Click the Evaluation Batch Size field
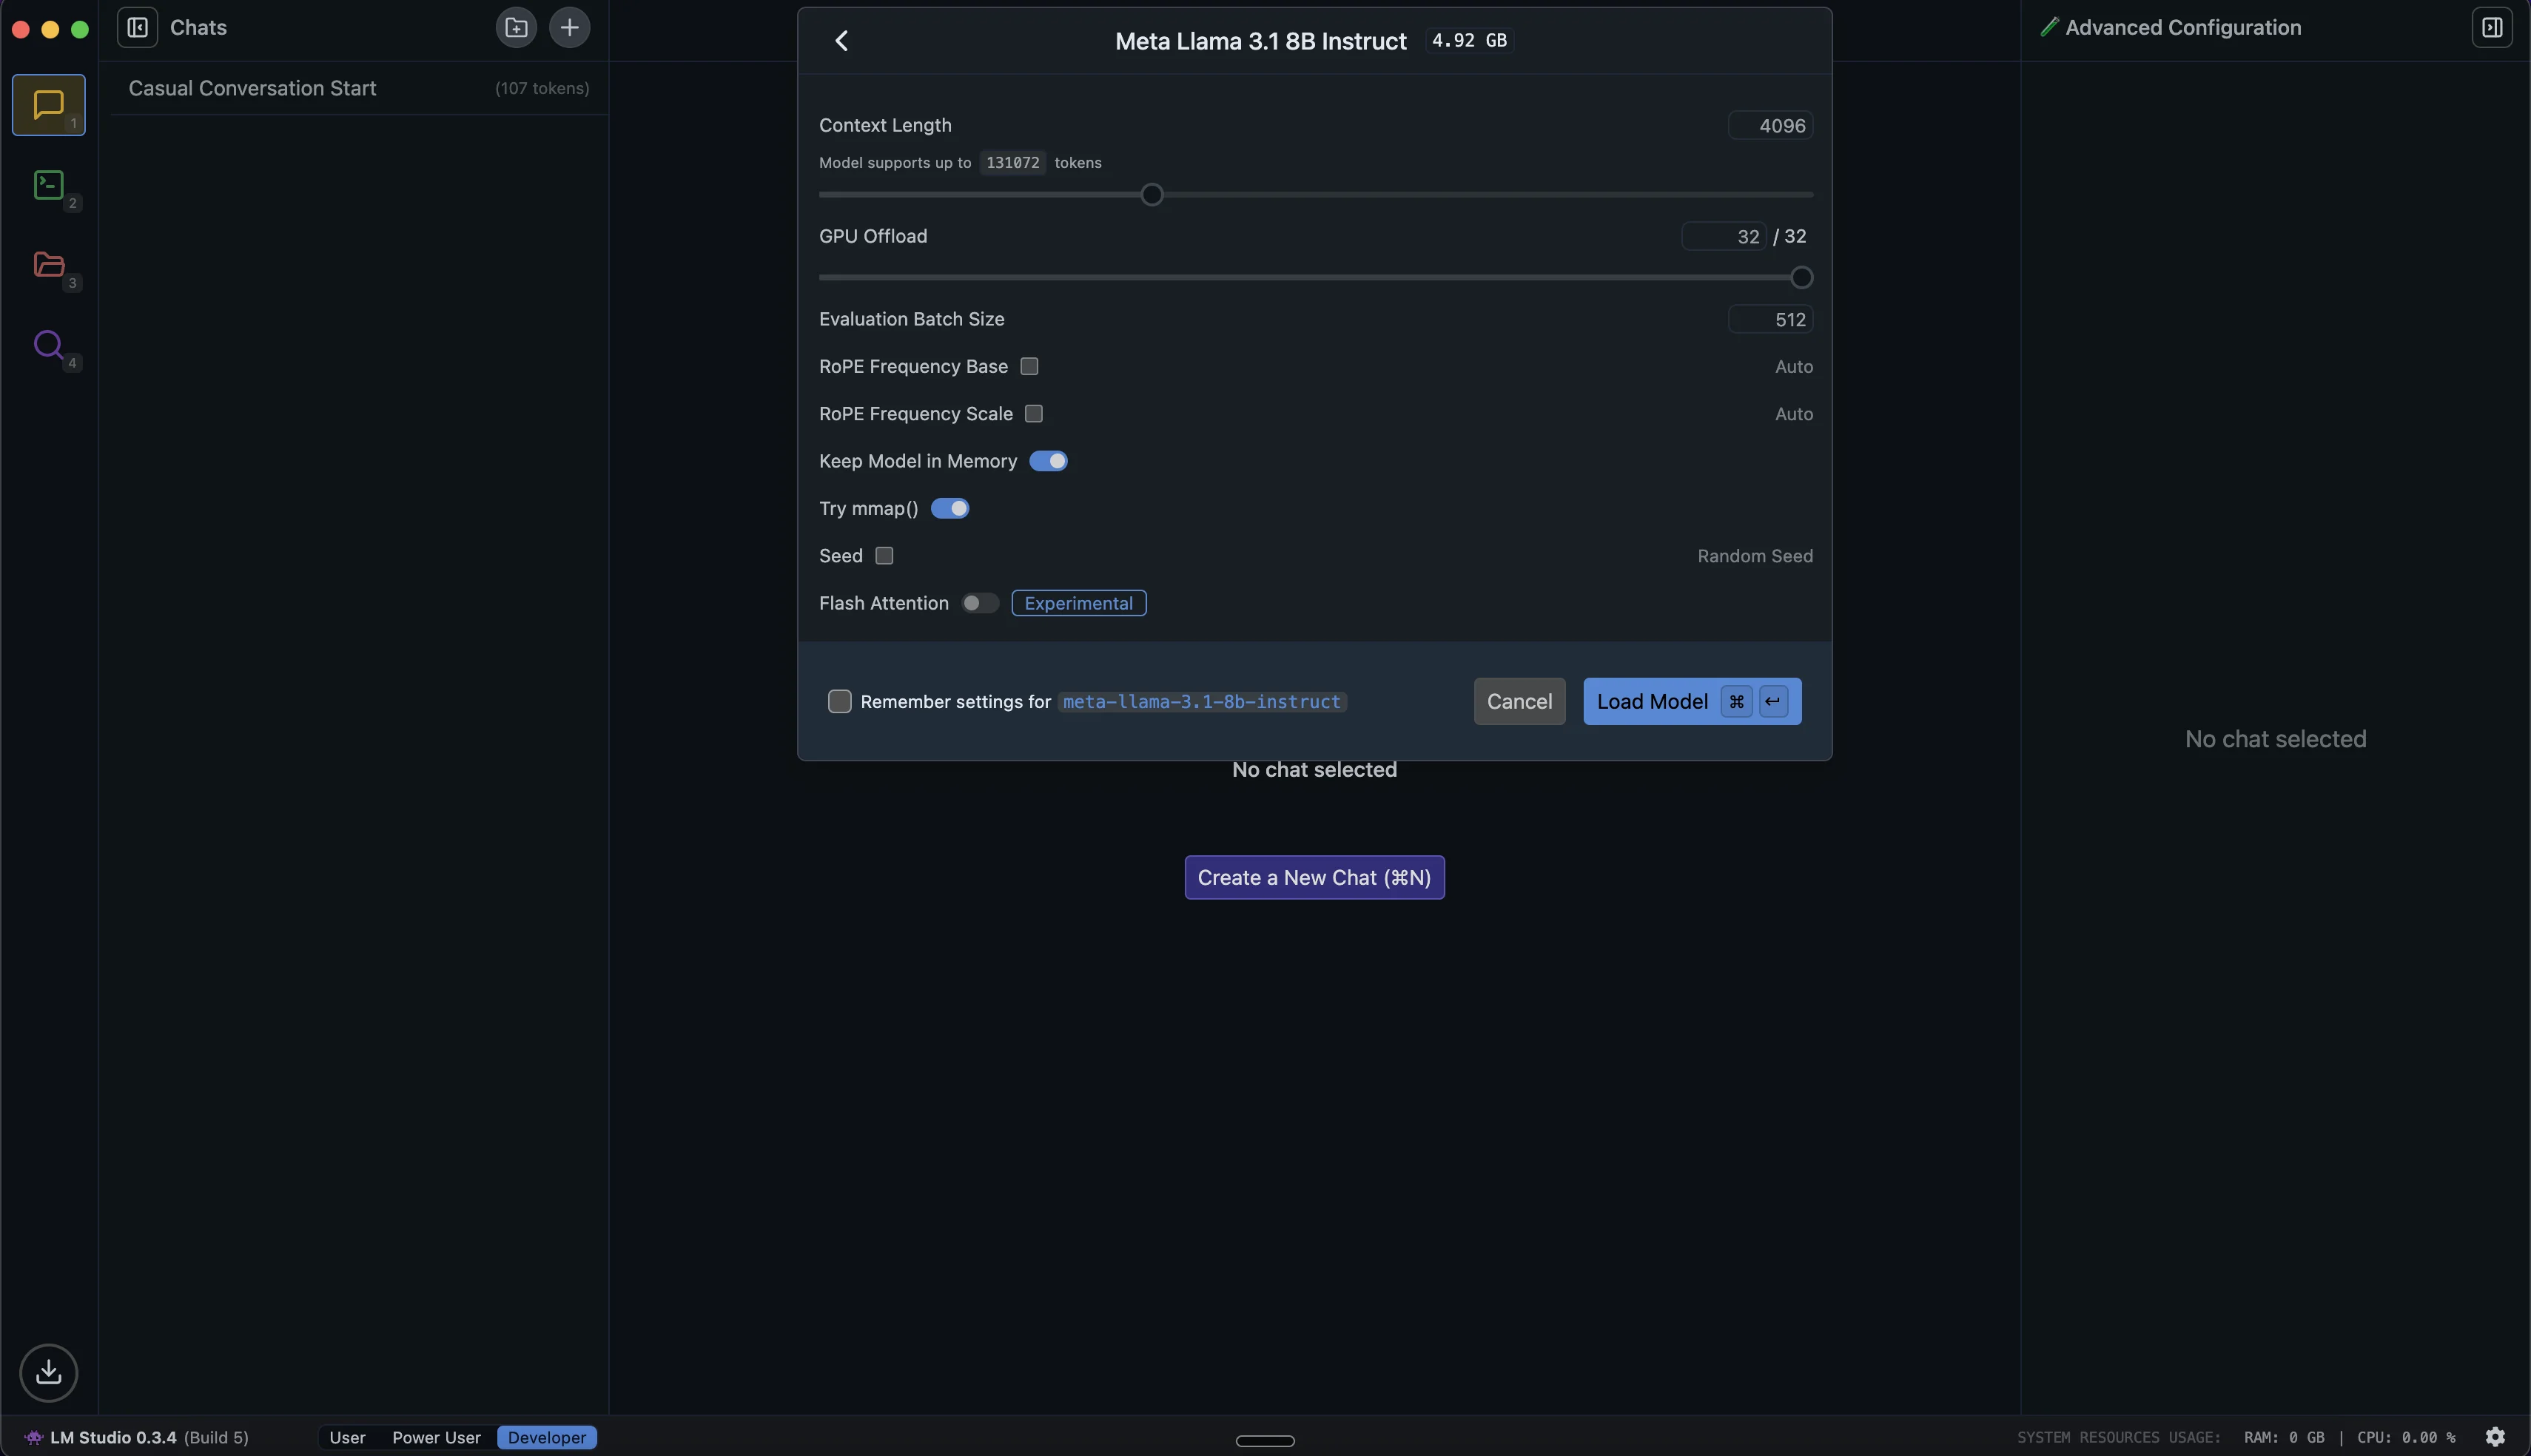The width and height of the screenshot is (2531, 1456). (1770, 319)
